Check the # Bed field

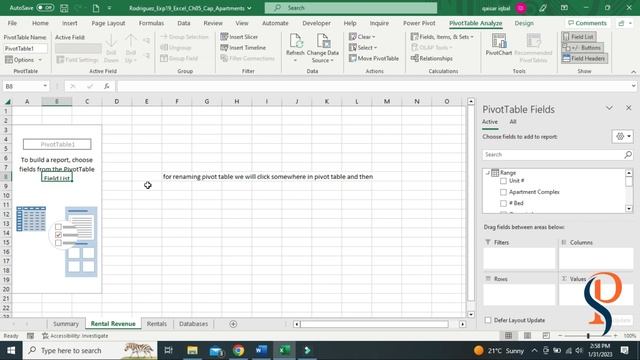tap(503, 203)
